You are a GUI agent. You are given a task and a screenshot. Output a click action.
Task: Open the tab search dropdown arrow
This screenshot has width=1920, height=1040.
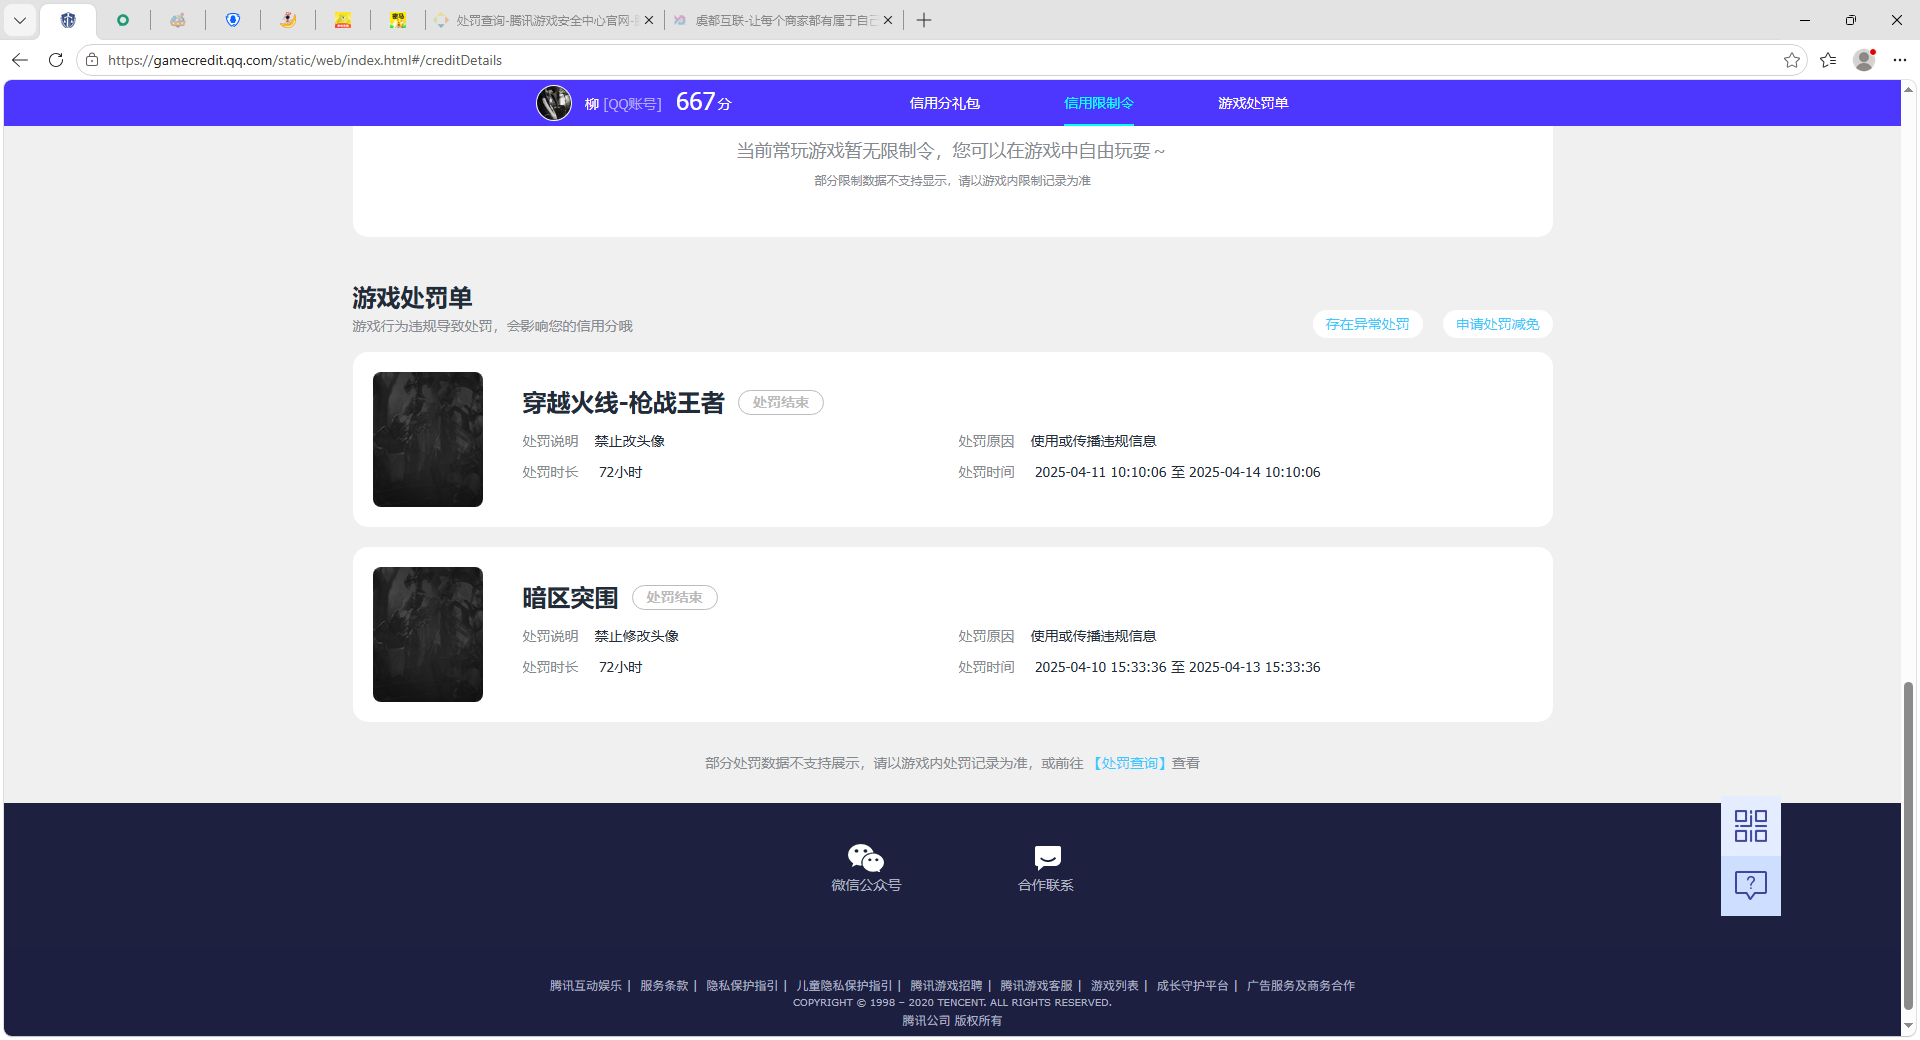tap(19, 20)
